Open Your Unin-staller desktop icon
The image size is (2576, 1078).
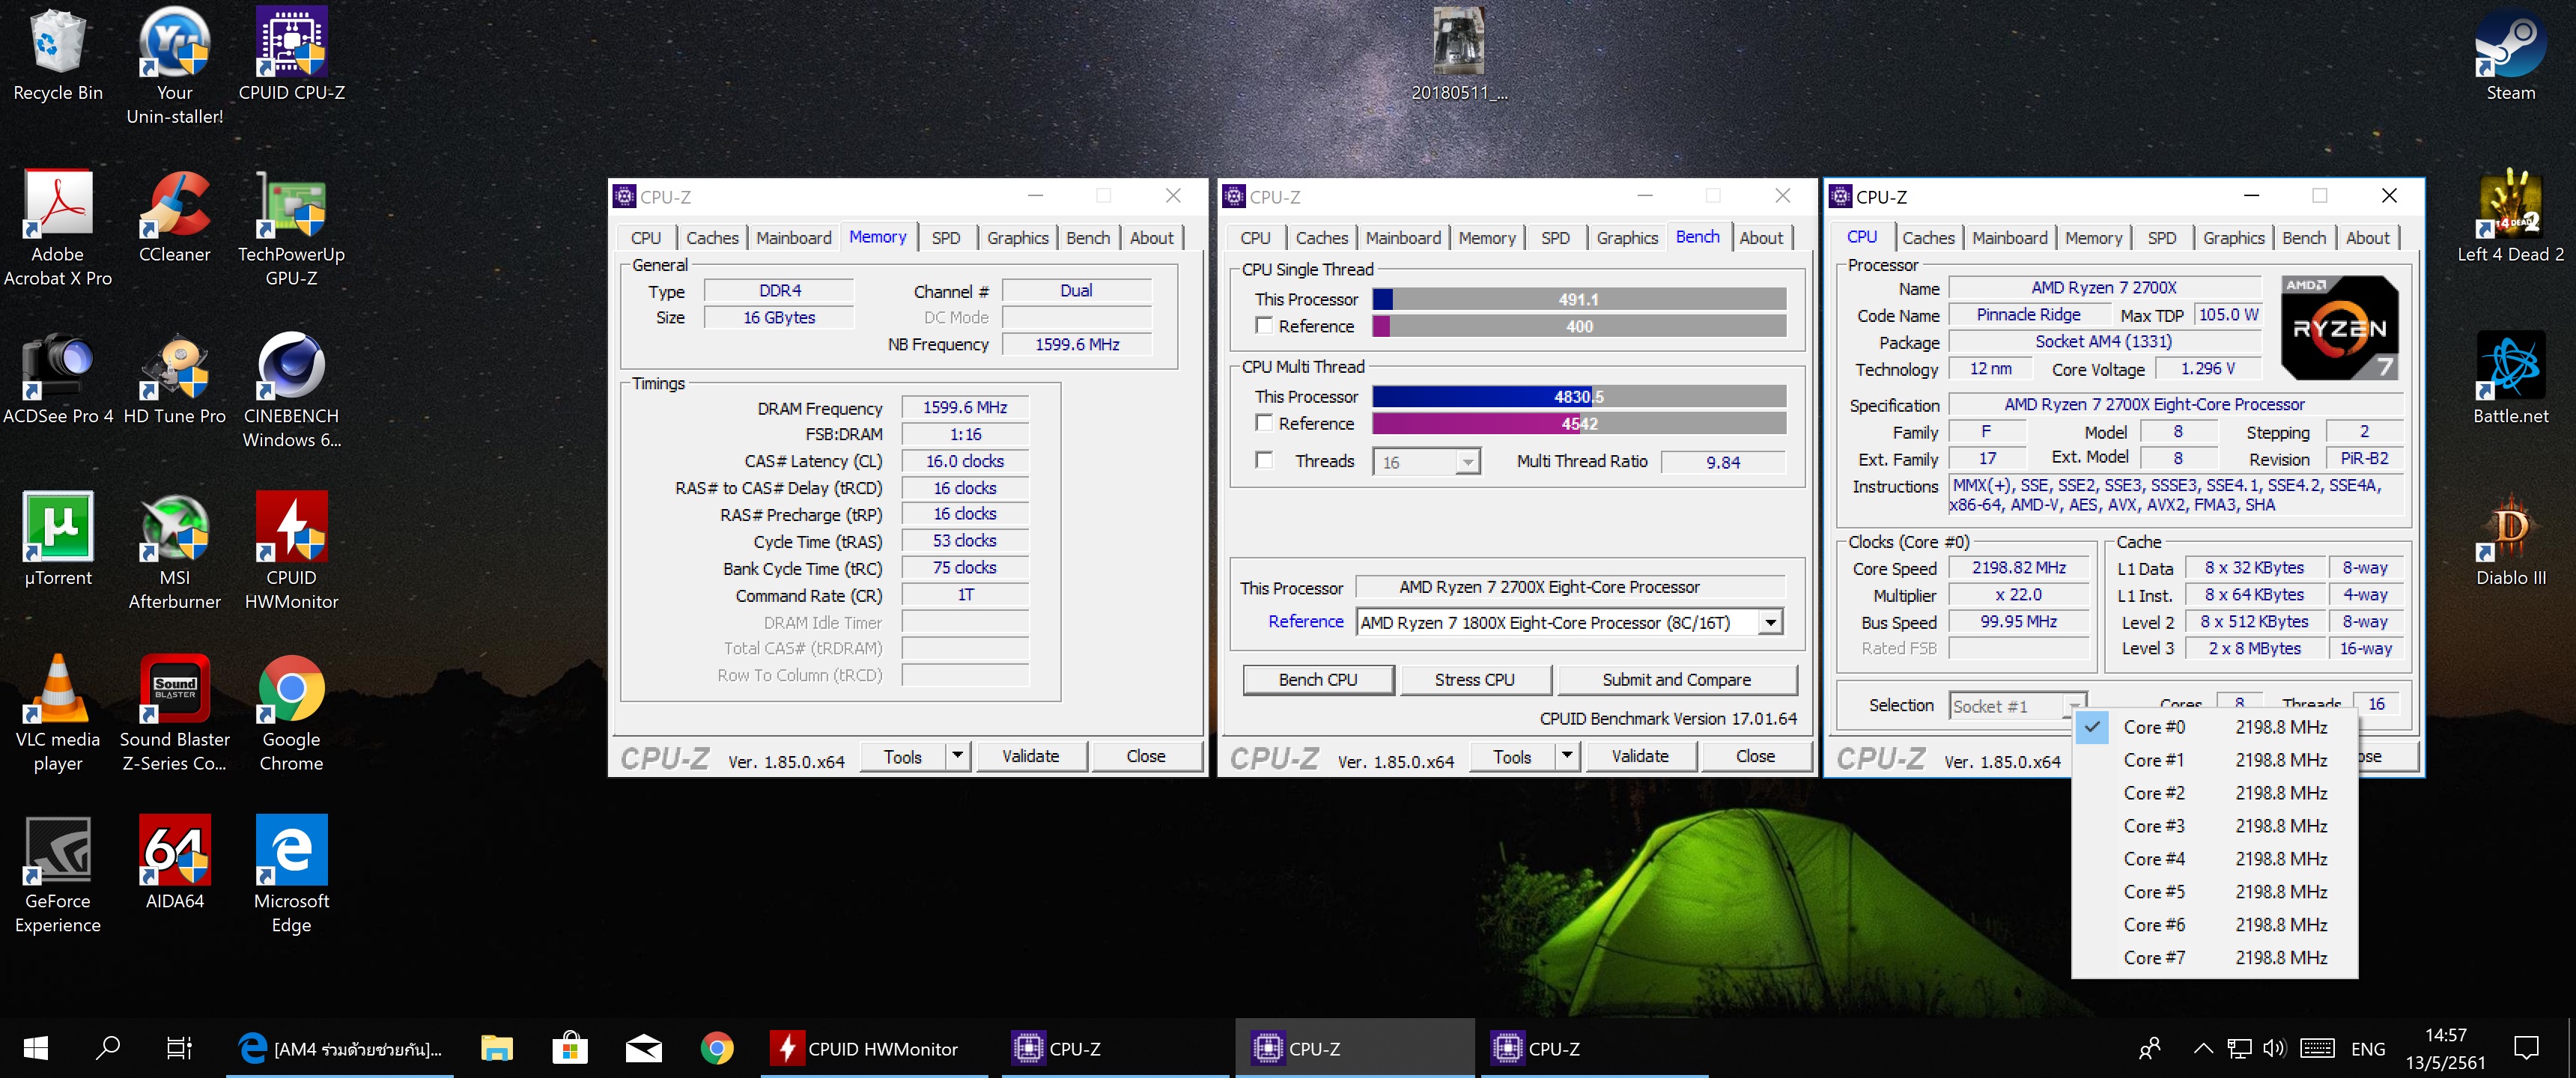click(x=175, y=66)
